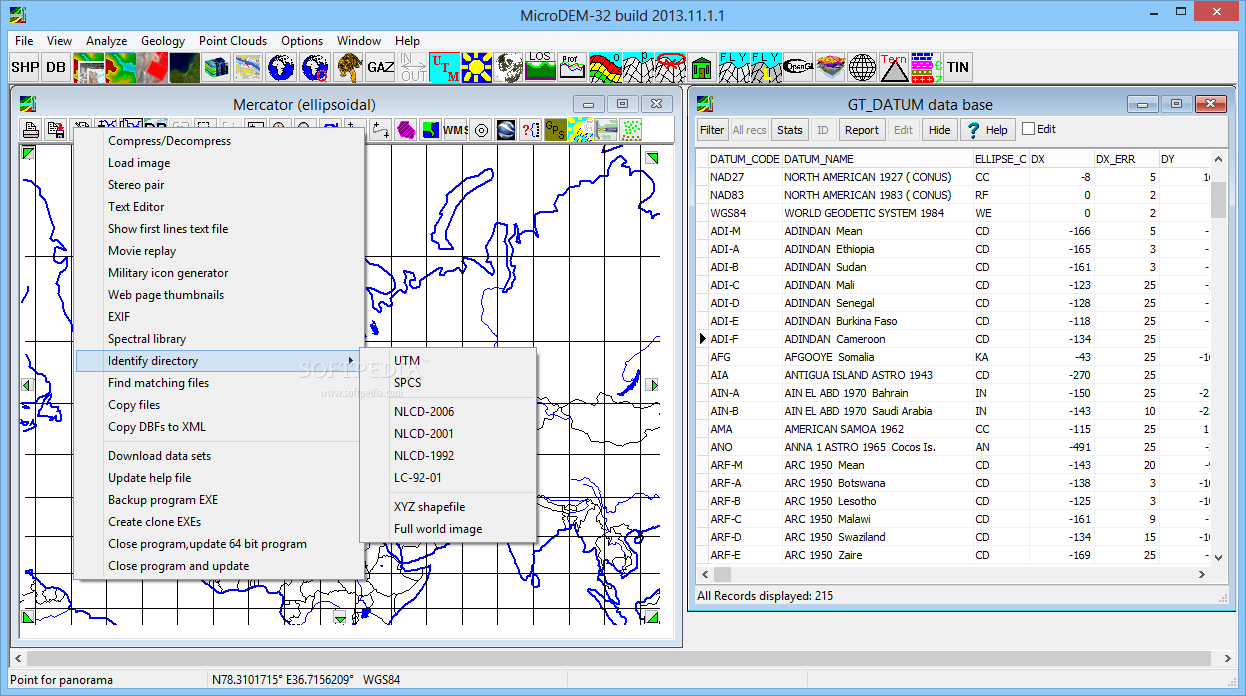1246x696 pixels.
Task: Select the AFGOOYE Somalia row
Action: point(959,357)
